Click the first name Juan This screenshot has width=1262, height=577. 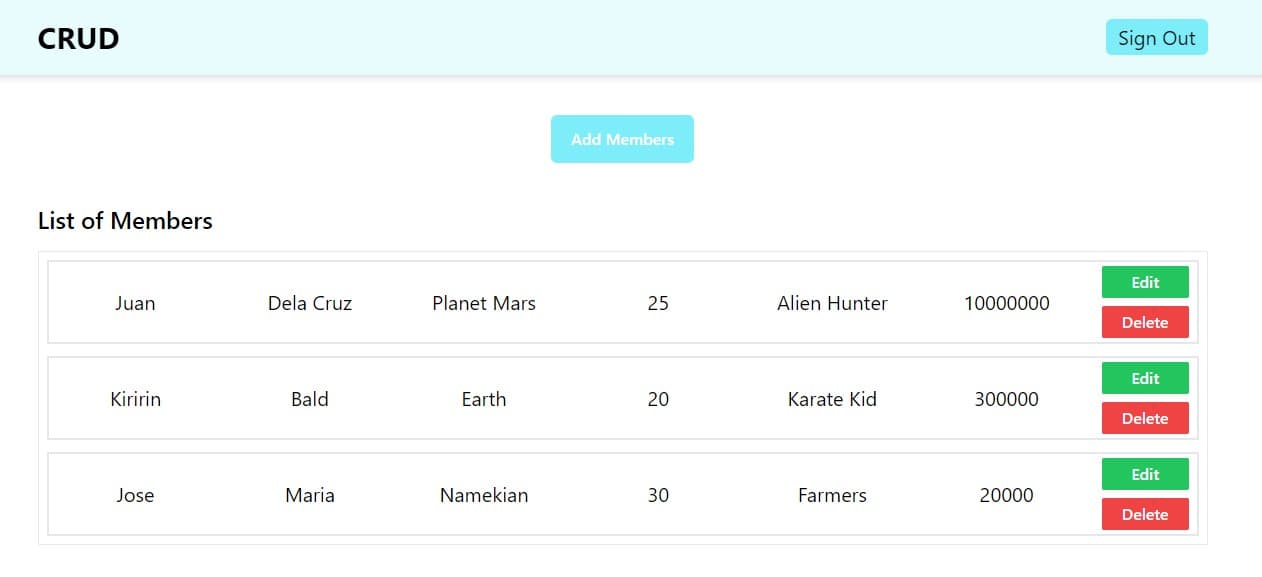(x=135, y=303)
